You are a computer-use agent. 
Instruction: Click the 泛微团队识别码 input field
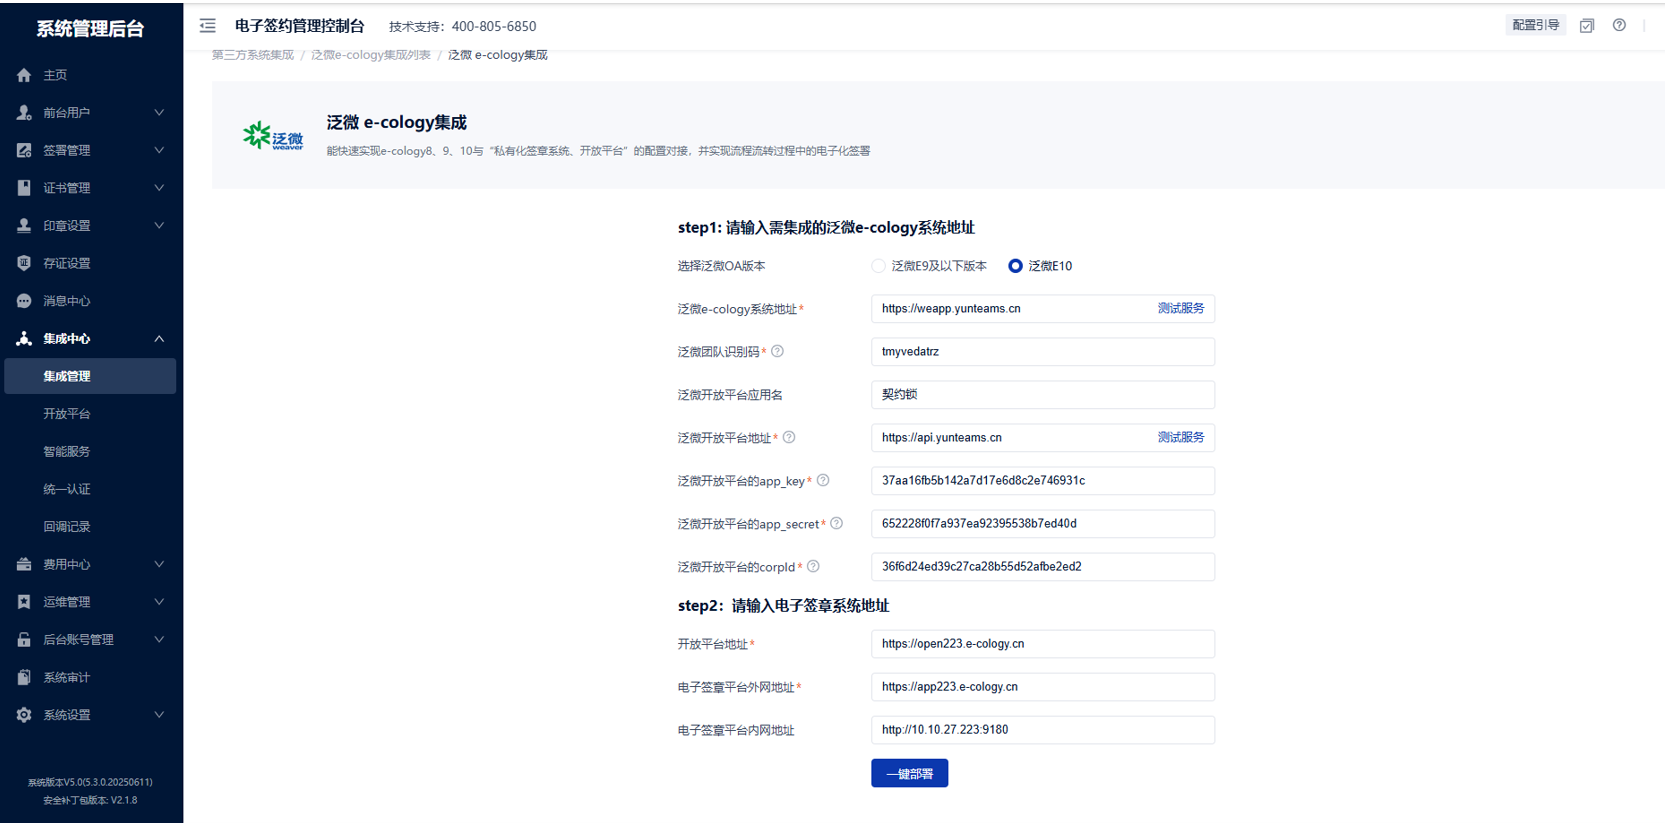pos(1043,352)
